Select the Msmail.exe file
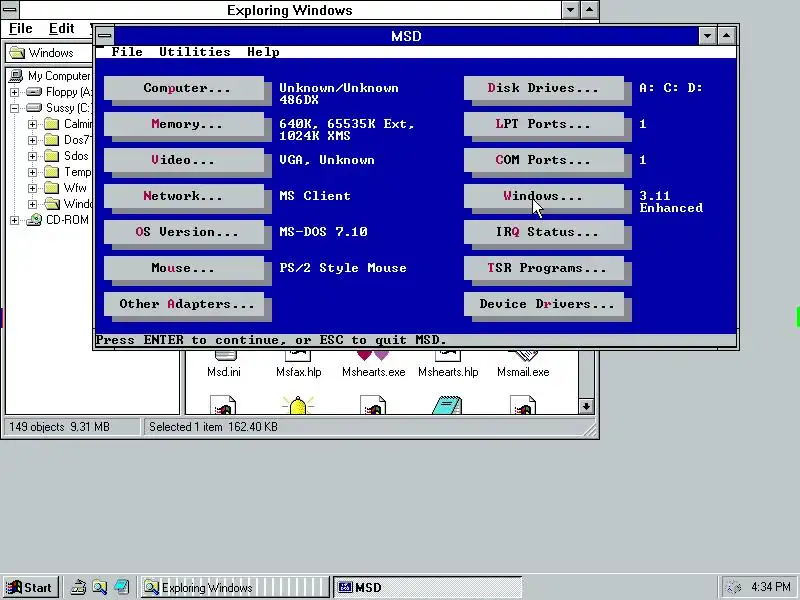Viewport: 800px width, 600px height. tap(523, 365)
